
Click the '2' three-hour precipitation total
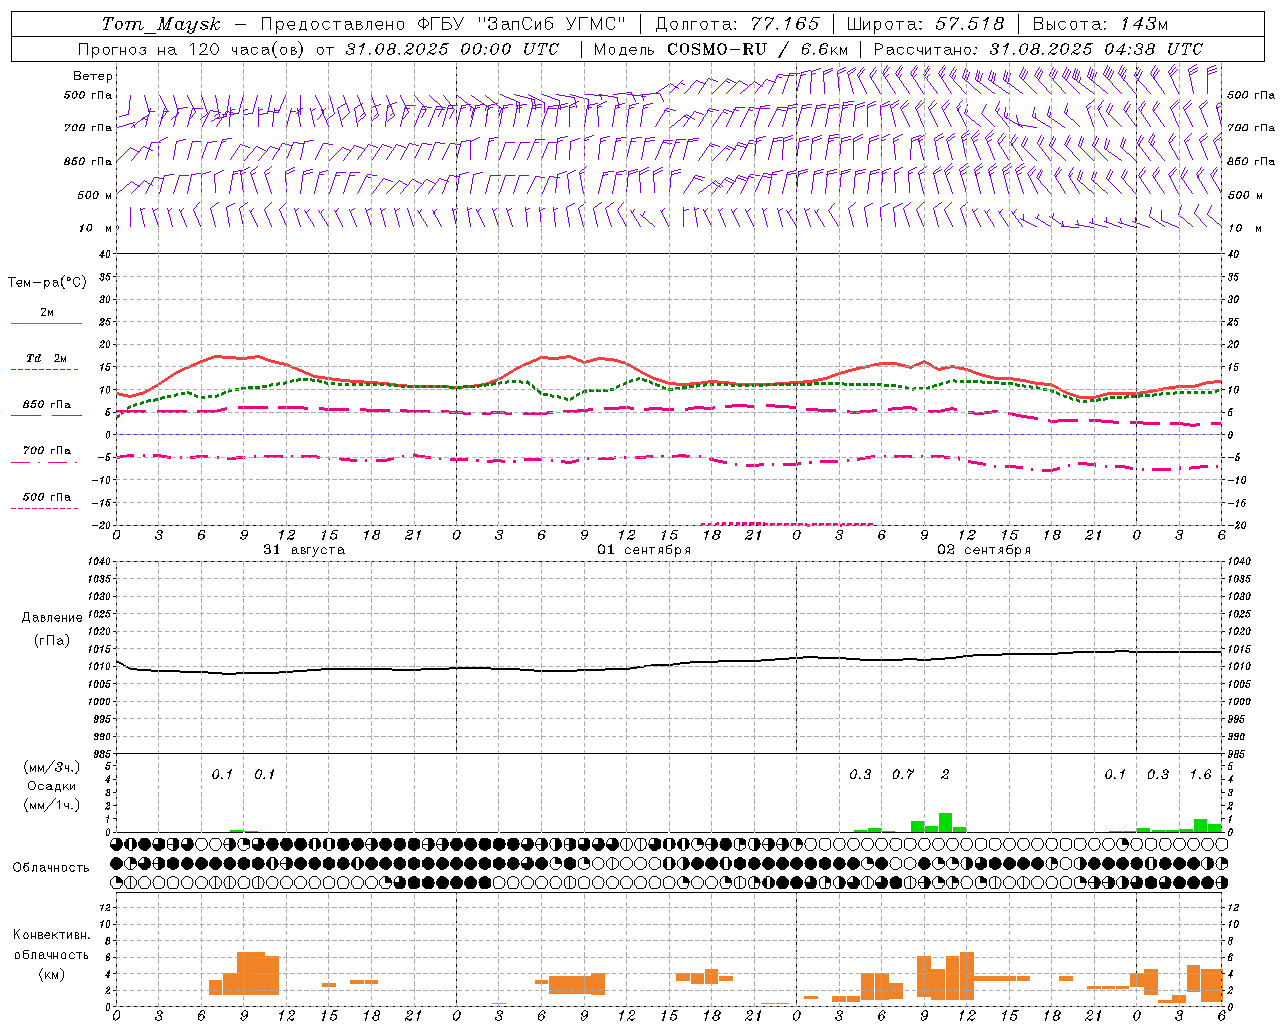click(945, 774)
